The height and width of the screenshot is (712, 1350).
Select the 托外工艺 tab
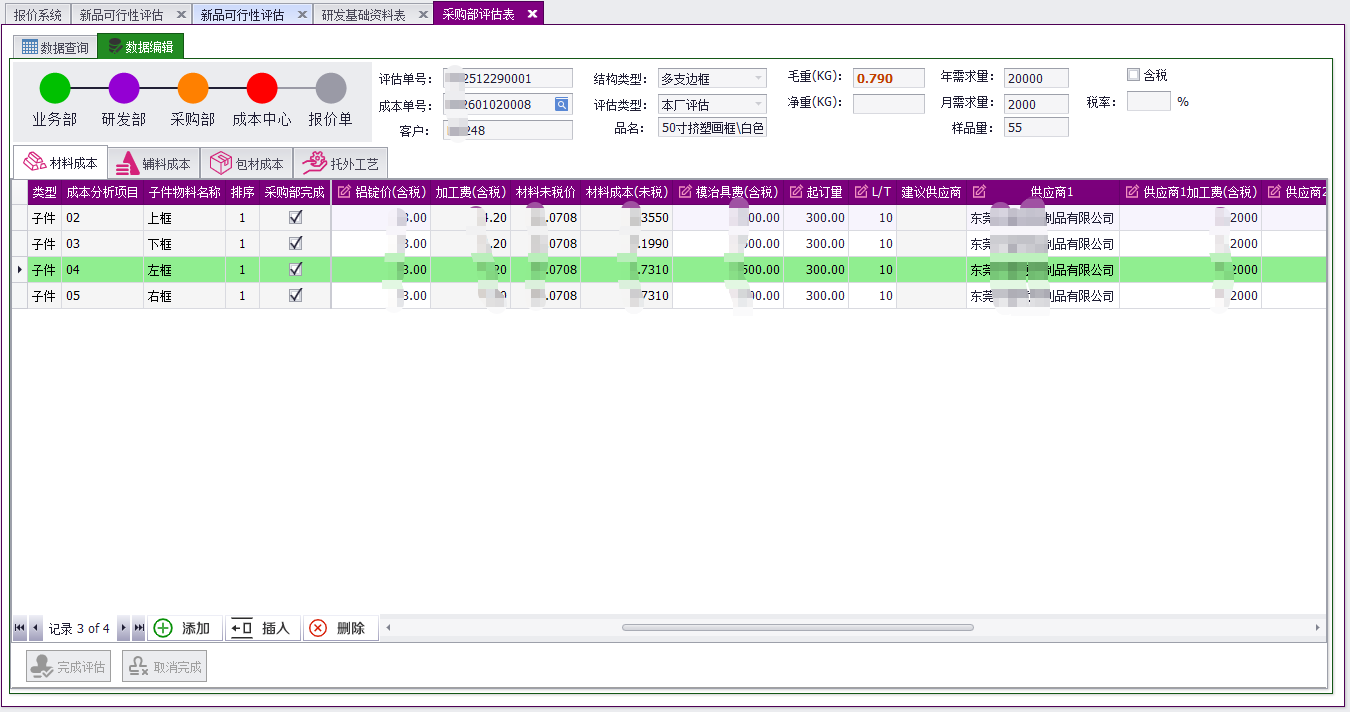coord(340,163)
